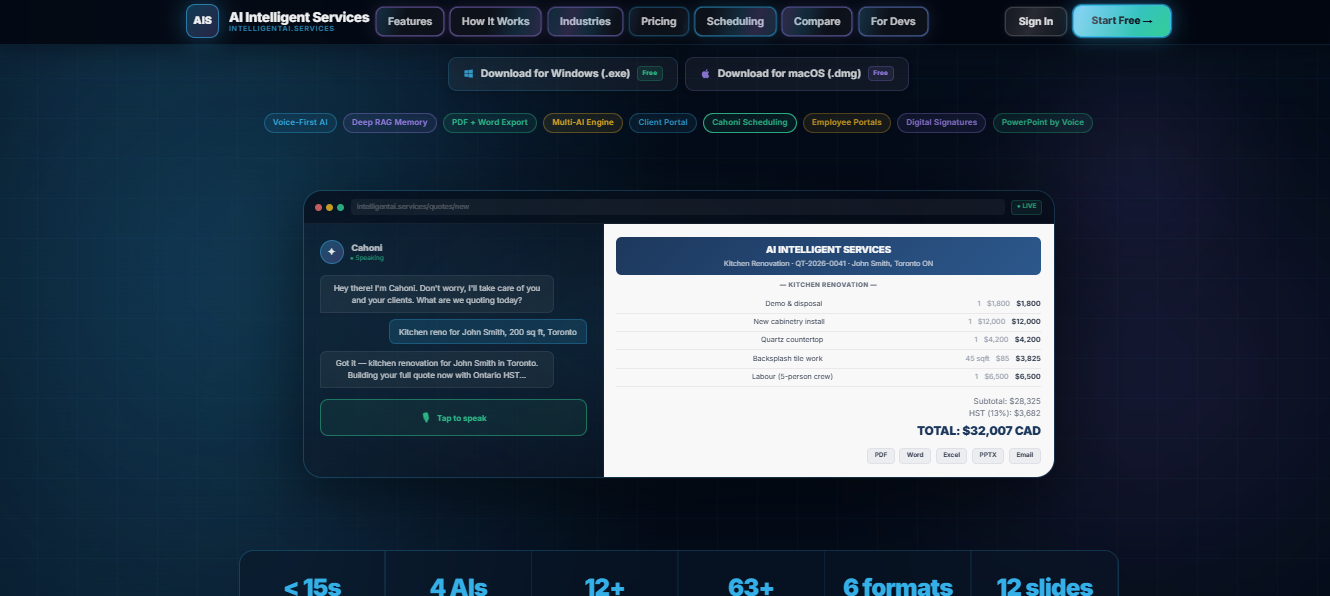This screenshot has width=1330, height=596.
Task: Download for Windows (.exe)
Action: [x=563, y=74]
